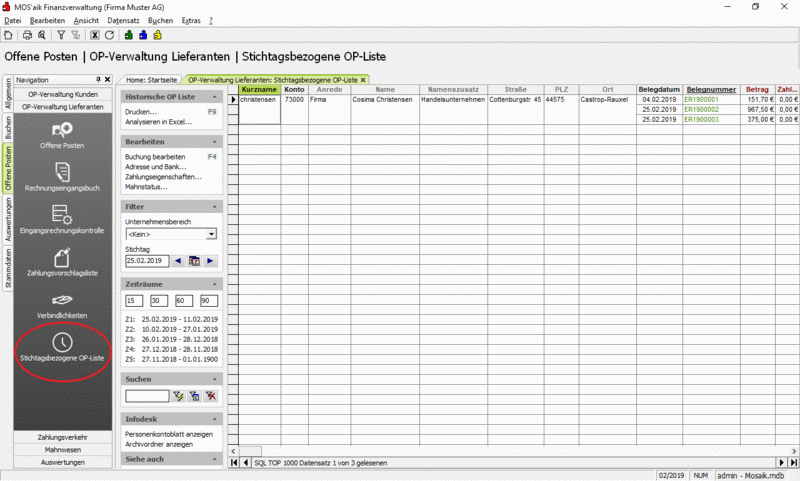Click the Suchen text field
This screenshot has height=481, width=800.
coord(147,396)
